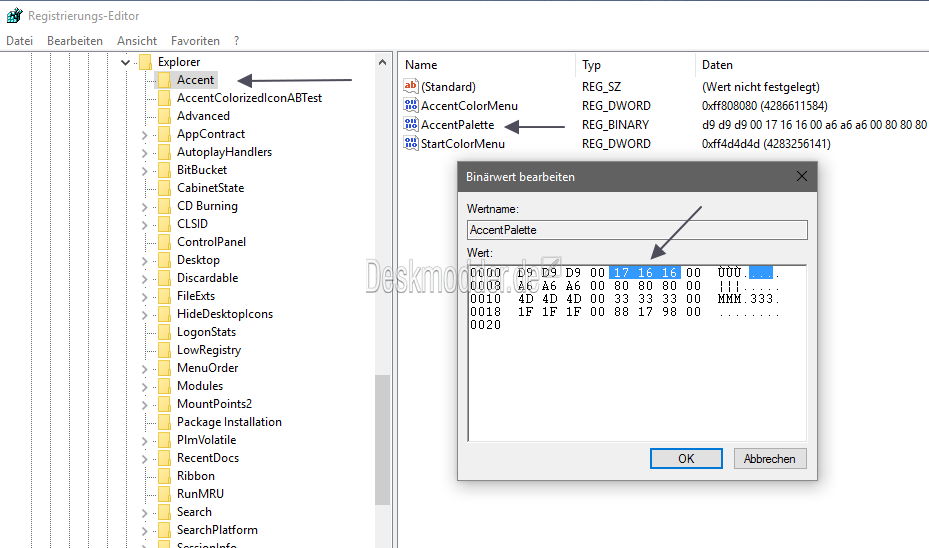Screen dimensions: 929x548
Task: Click the AccentColorizedIconABTest folder icon
Action: pyautogui.click(x=165, y=98)
